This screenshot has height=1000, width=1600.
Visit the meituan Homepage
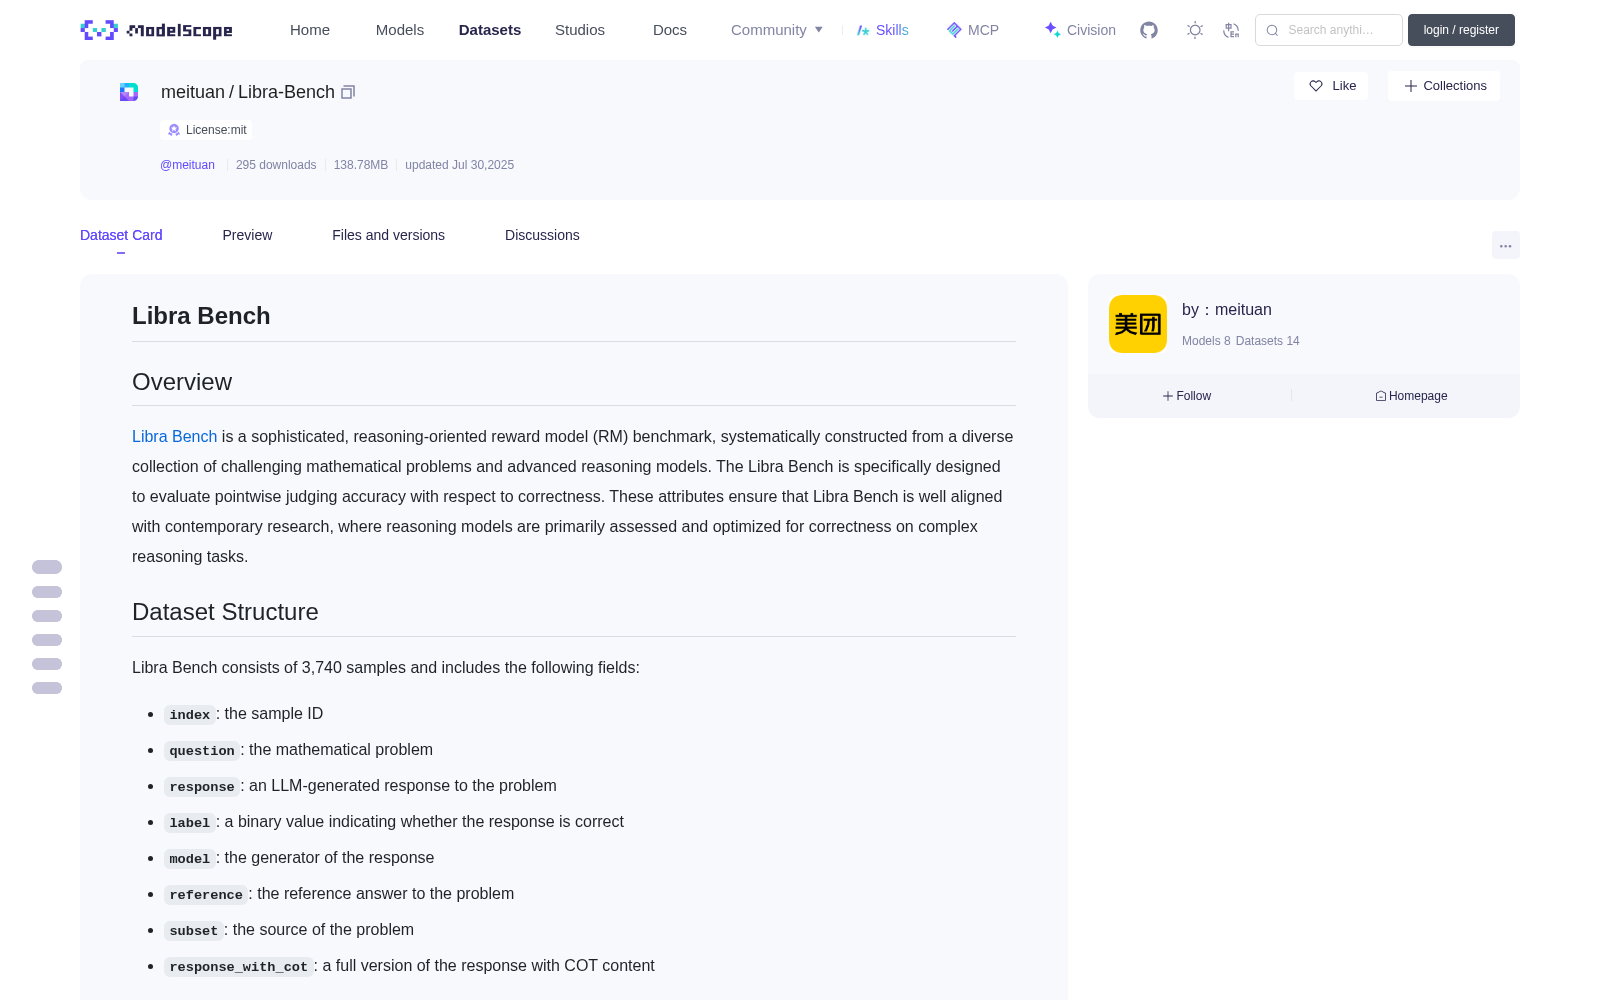[1411, 396]
